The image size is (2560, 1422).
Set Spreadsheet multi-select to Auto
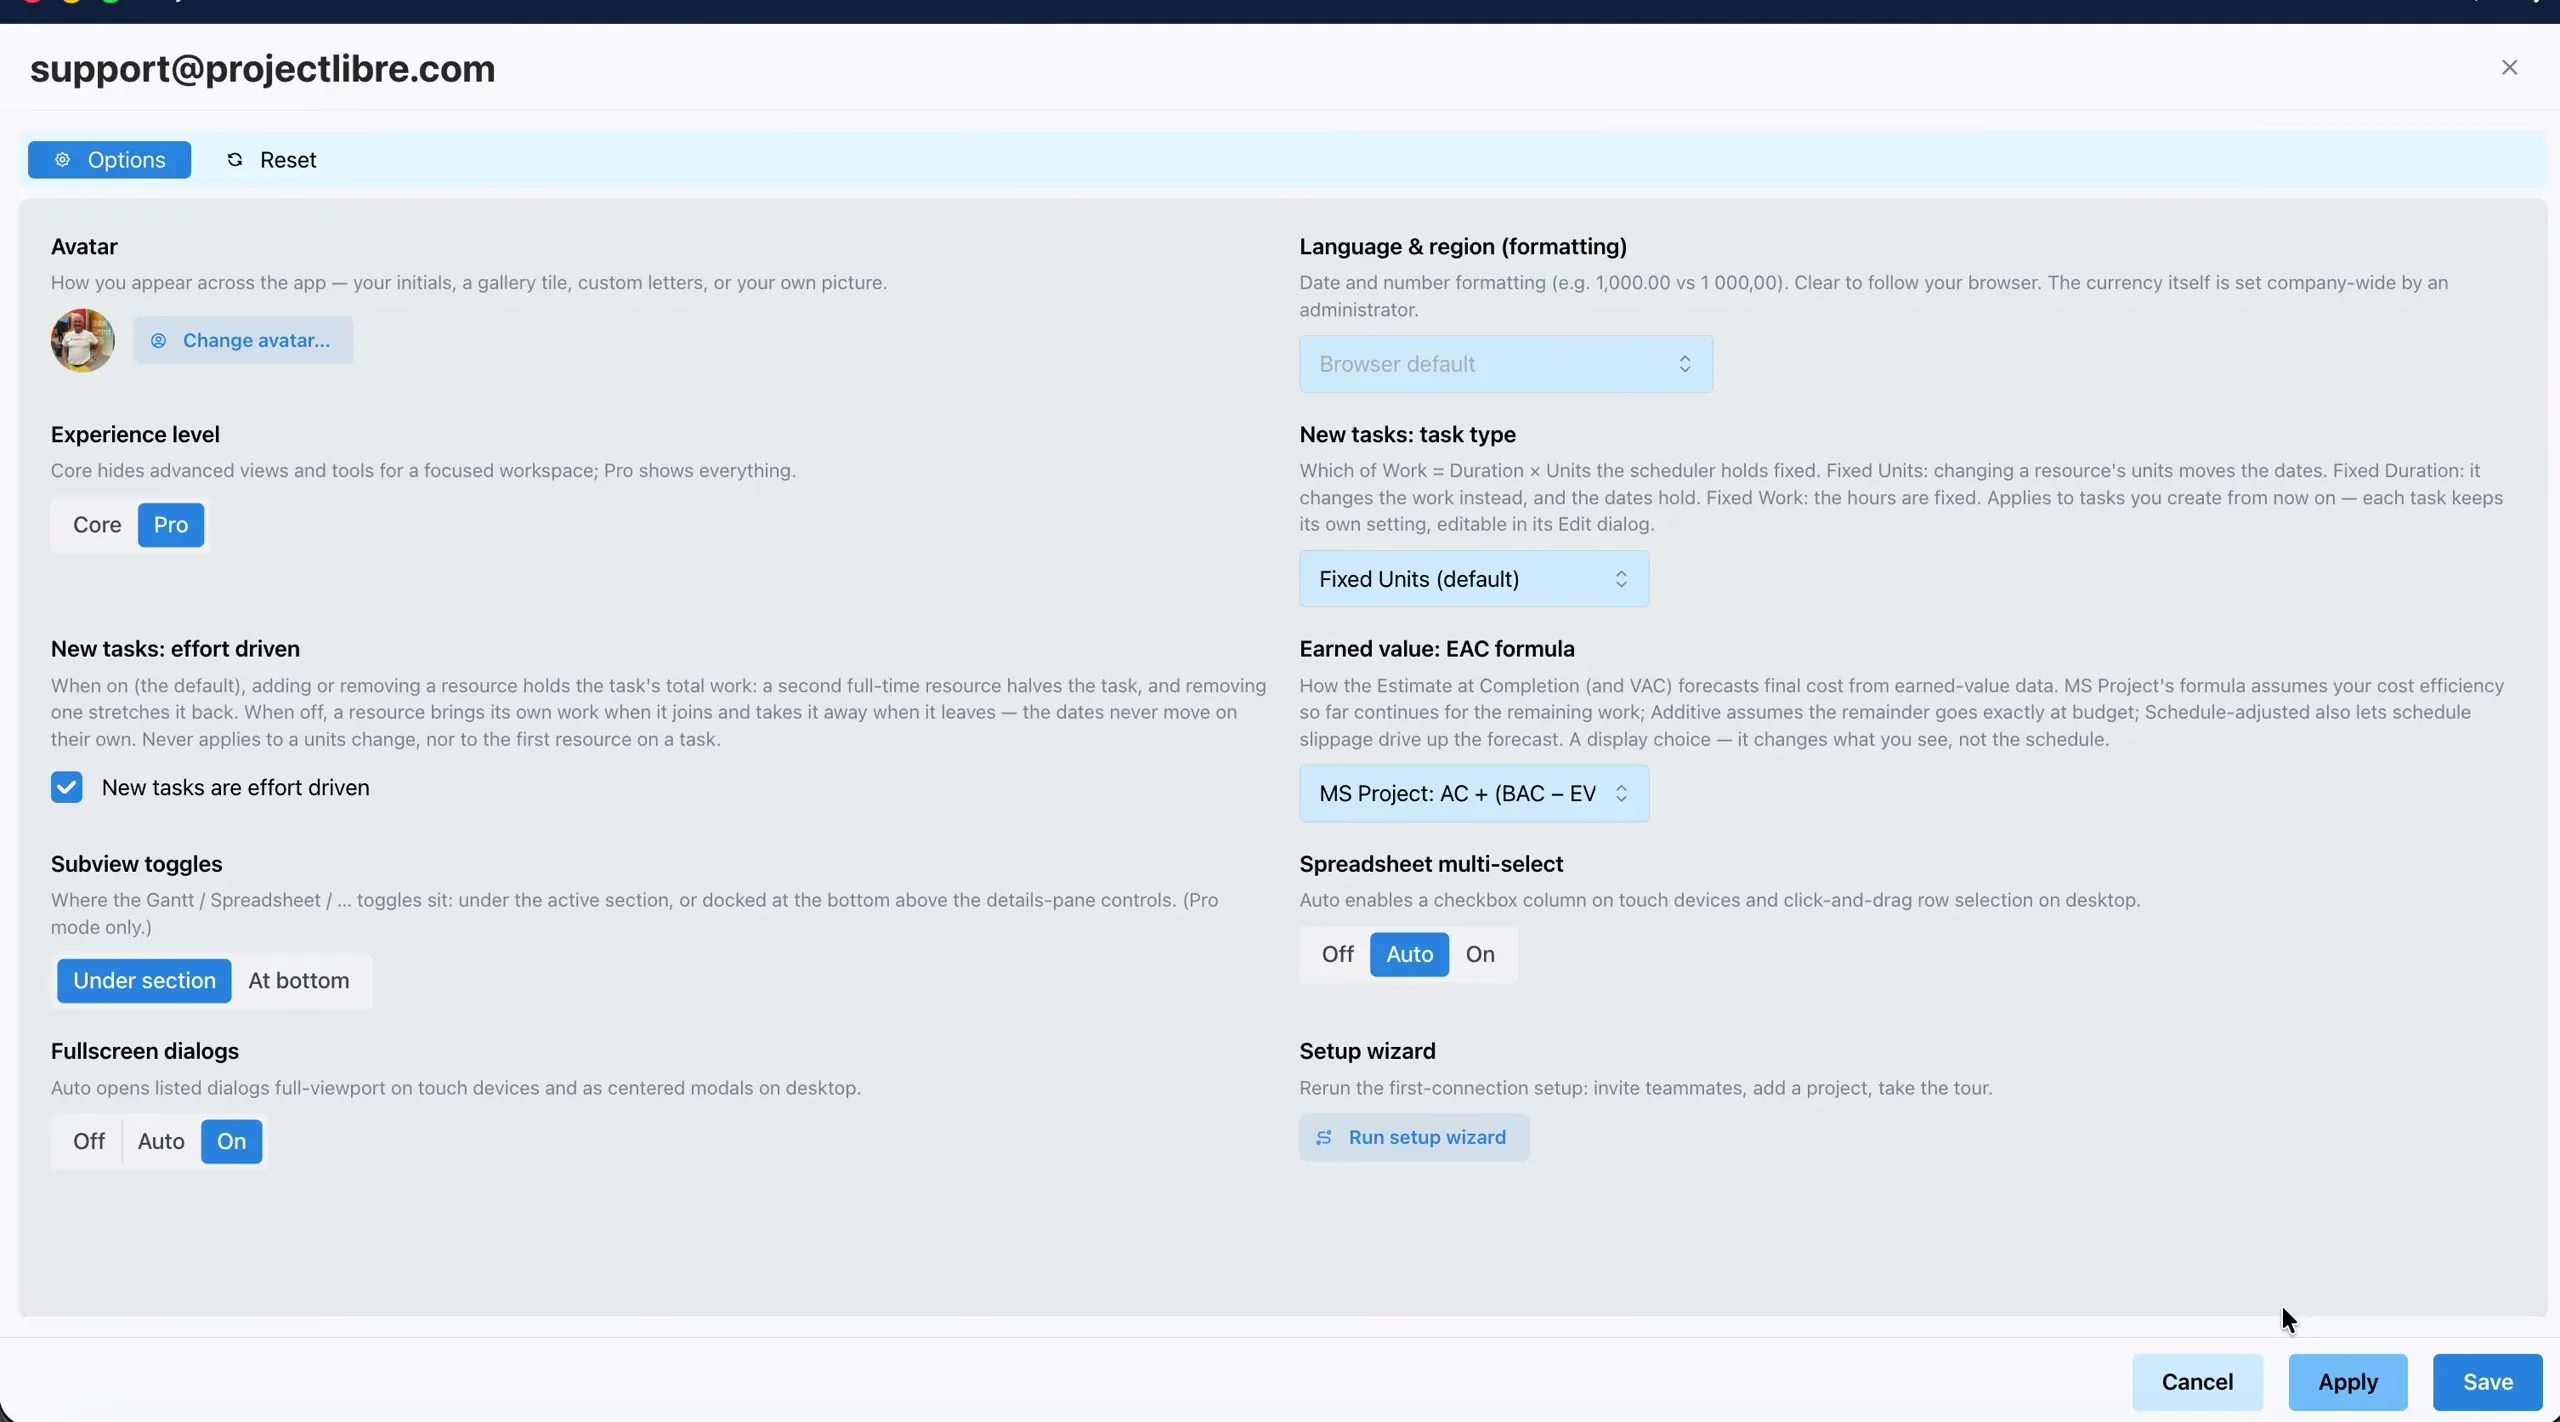point(1409,954)
